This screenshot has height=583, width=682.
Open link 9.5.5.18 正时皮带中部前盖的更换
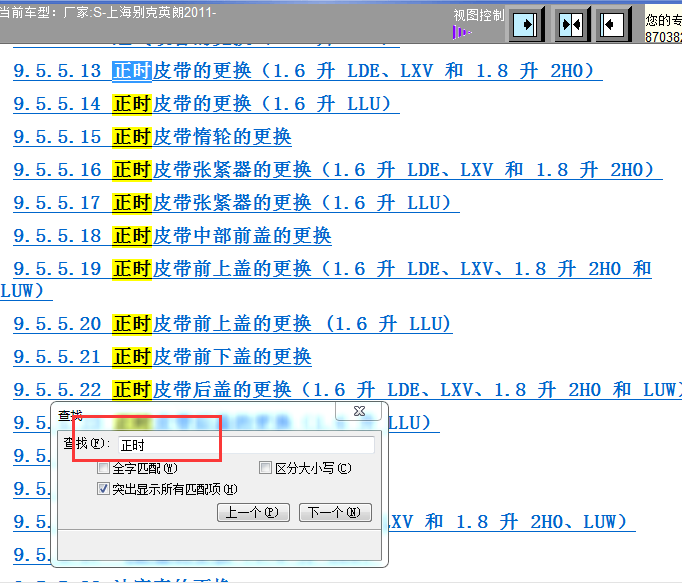(x=172, y=236)
